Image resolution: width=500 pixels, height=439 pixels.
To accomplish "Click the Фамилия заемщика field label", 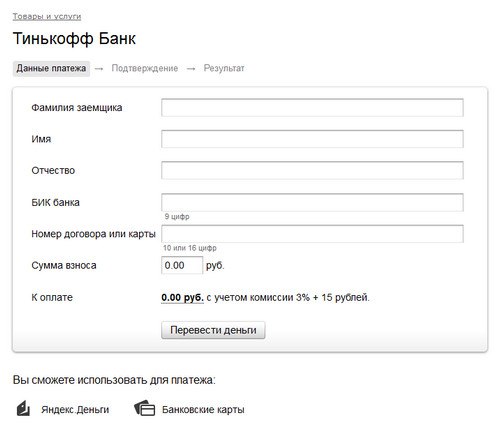I will 77,108.
